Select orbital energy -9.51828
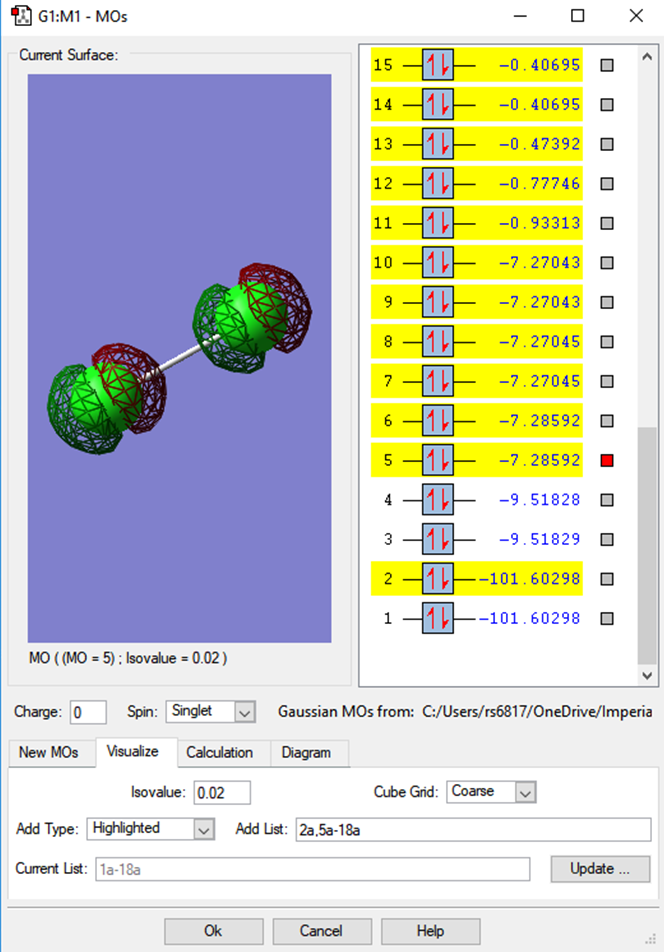This screenshot has height=952, width=664. tap(539, 500)
